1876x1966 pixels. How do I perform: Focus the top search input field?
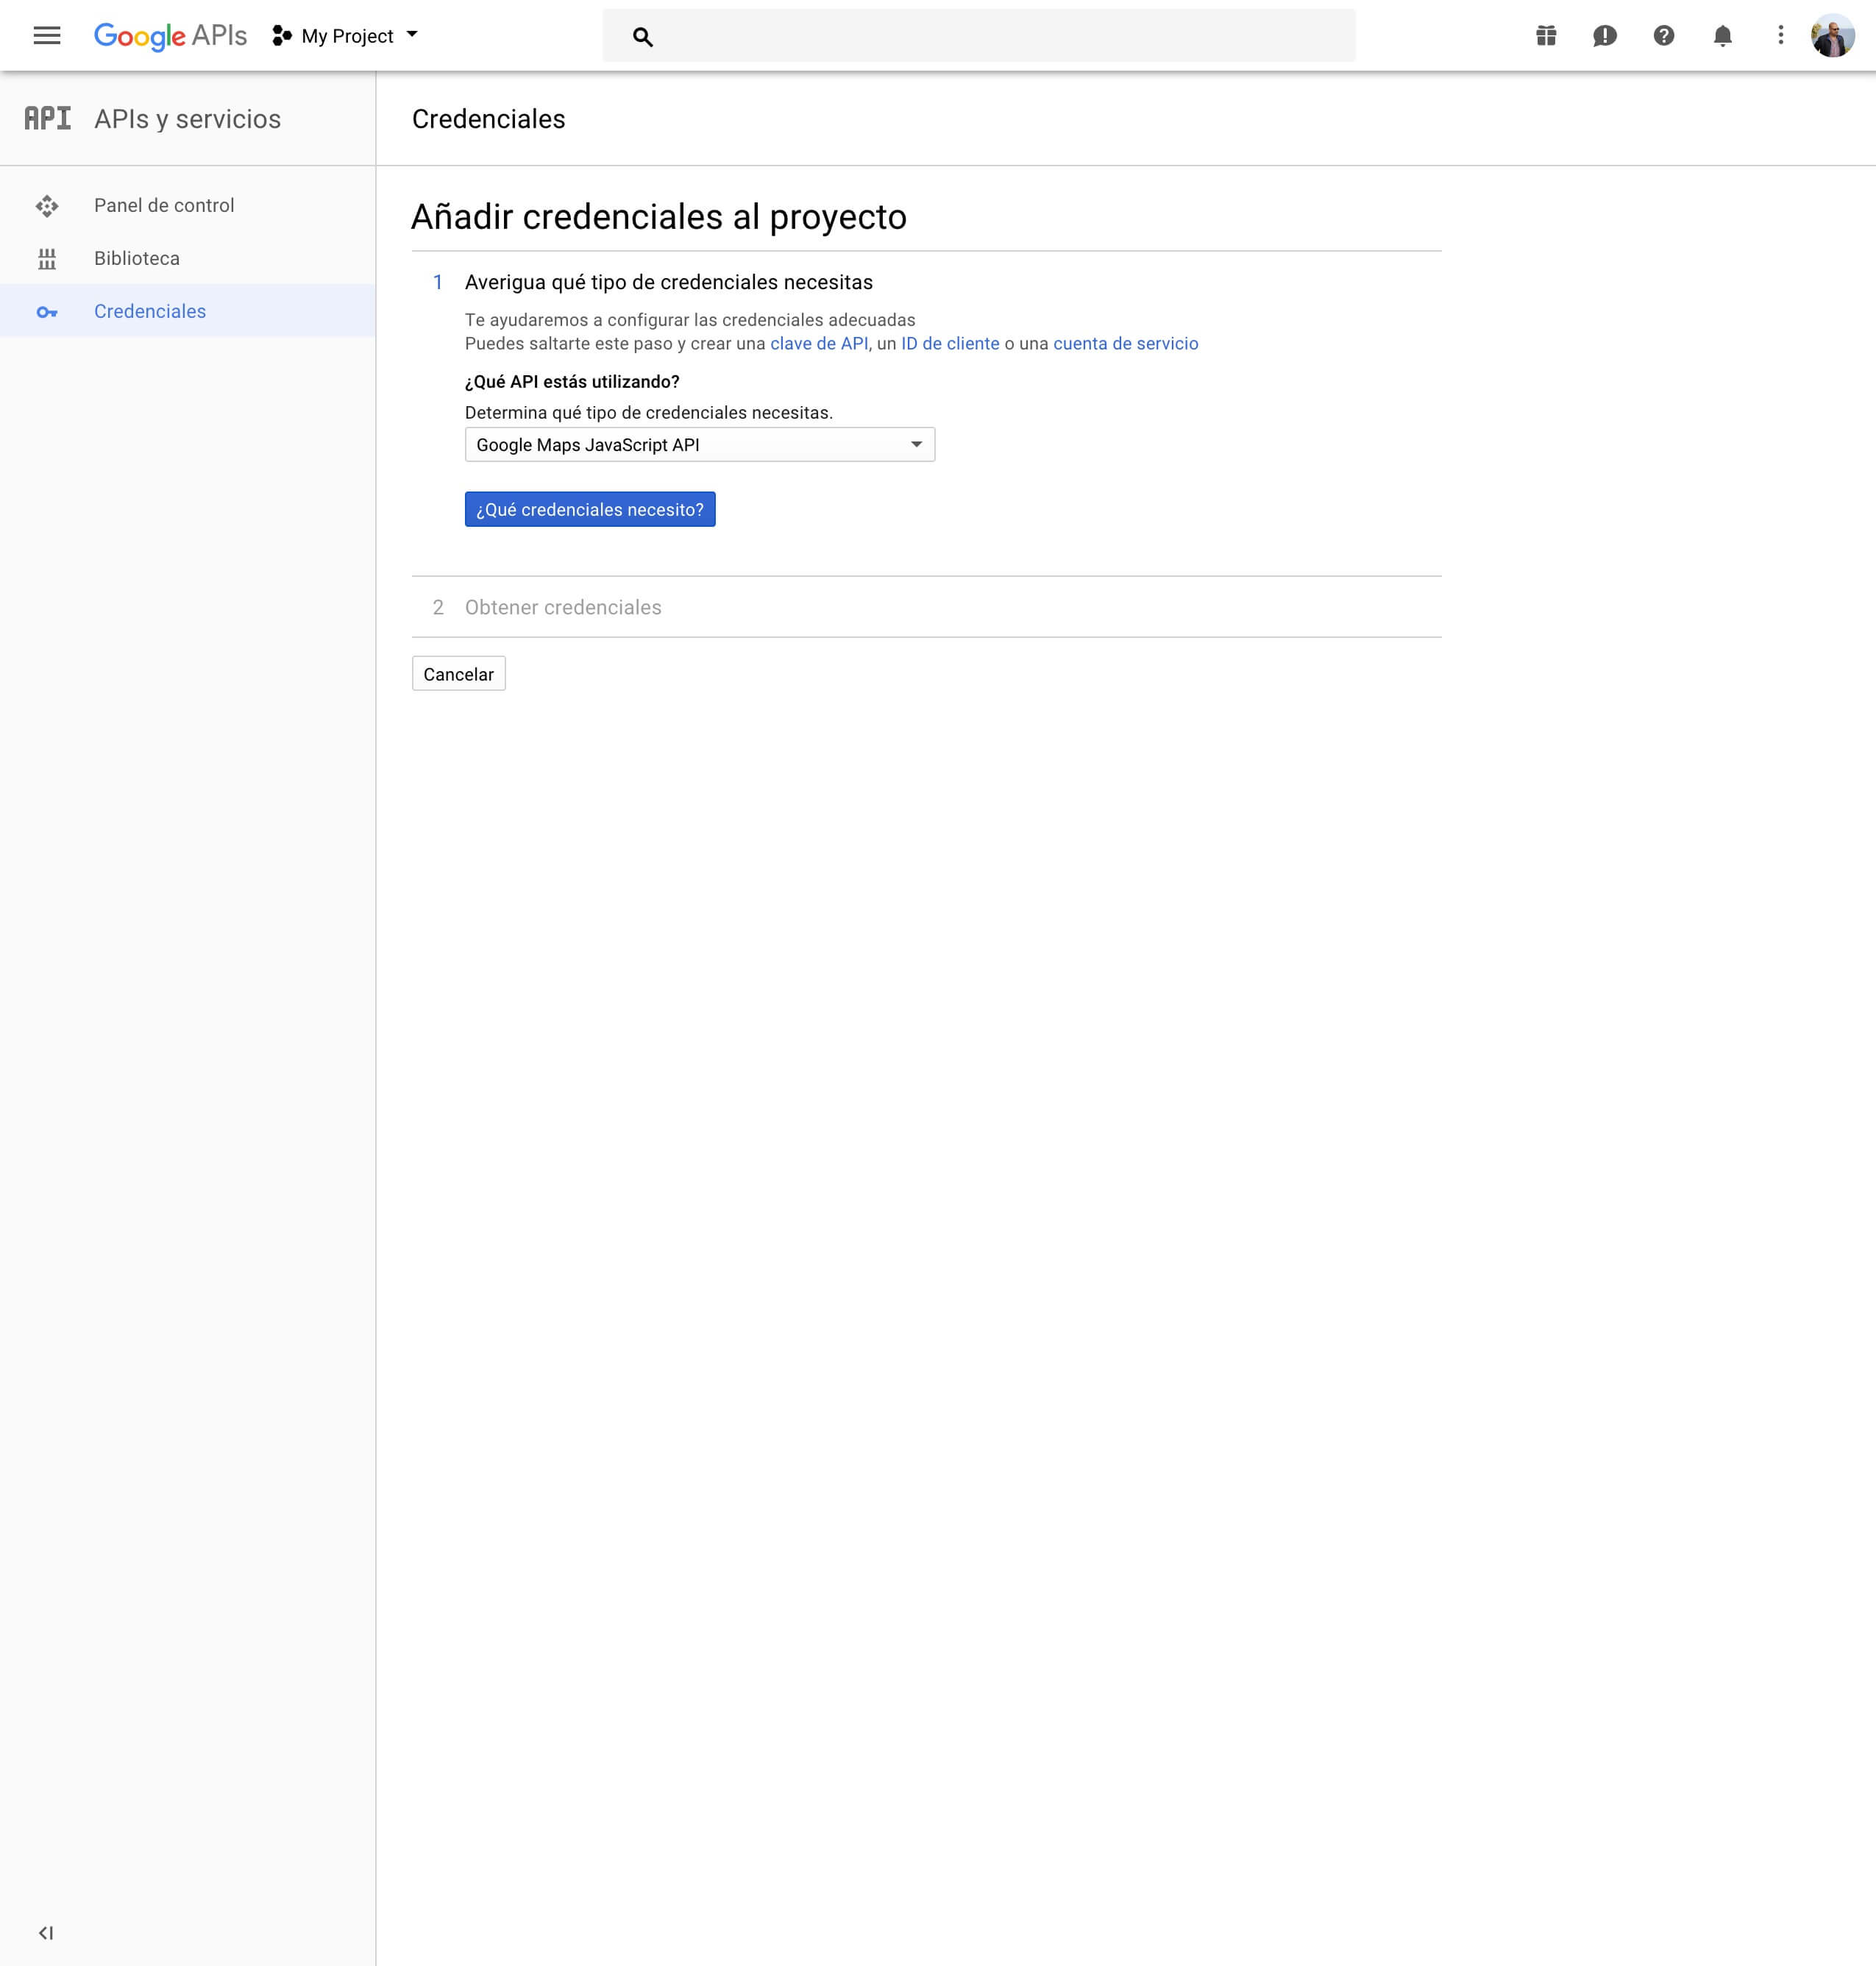(1000, 37)
